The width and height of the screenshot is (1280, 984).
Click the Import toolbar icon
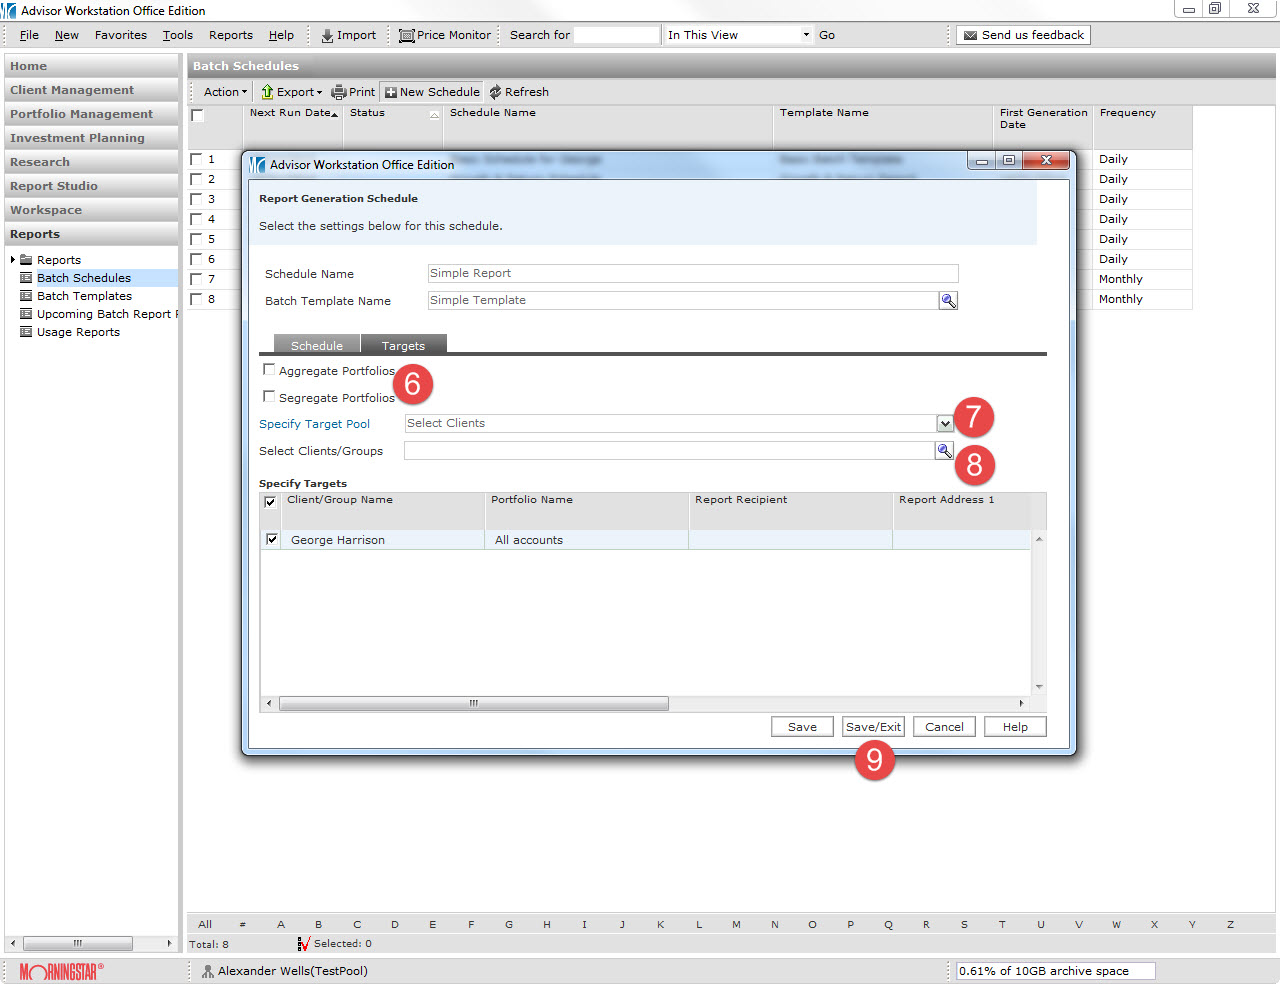click(327, 36)
